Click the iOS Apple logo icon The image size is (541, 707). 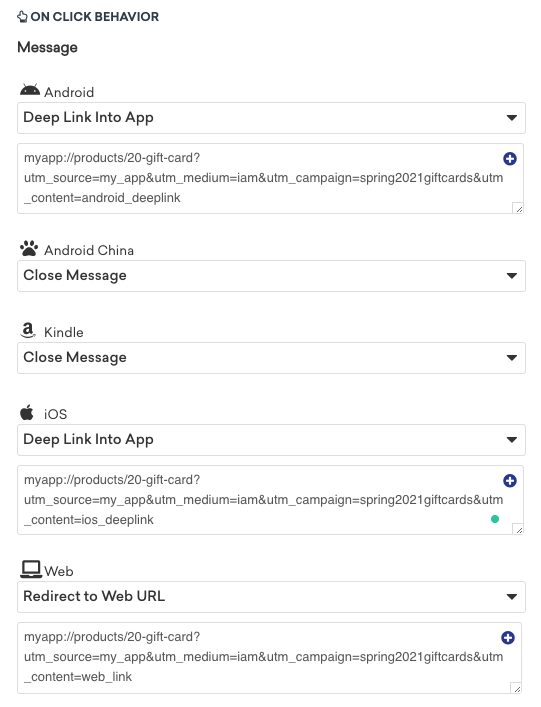coord(27,412)
